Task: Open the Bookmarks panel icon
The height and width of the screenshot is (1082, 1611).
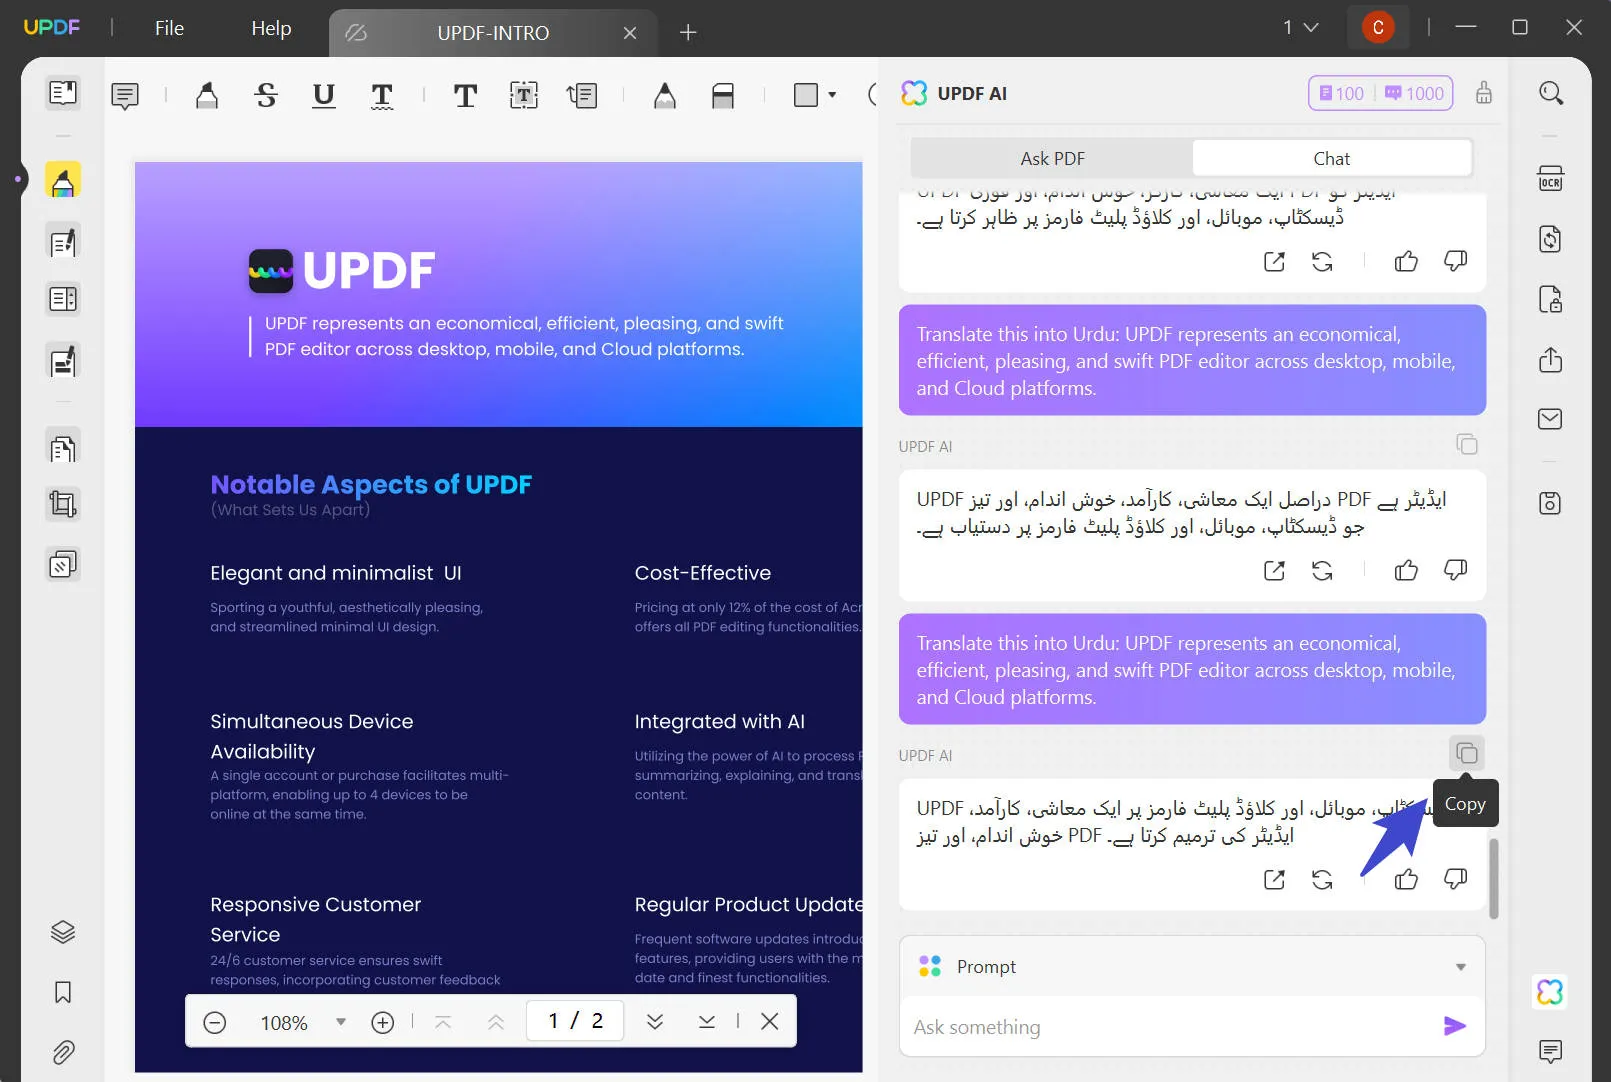Action: point(63,992)
